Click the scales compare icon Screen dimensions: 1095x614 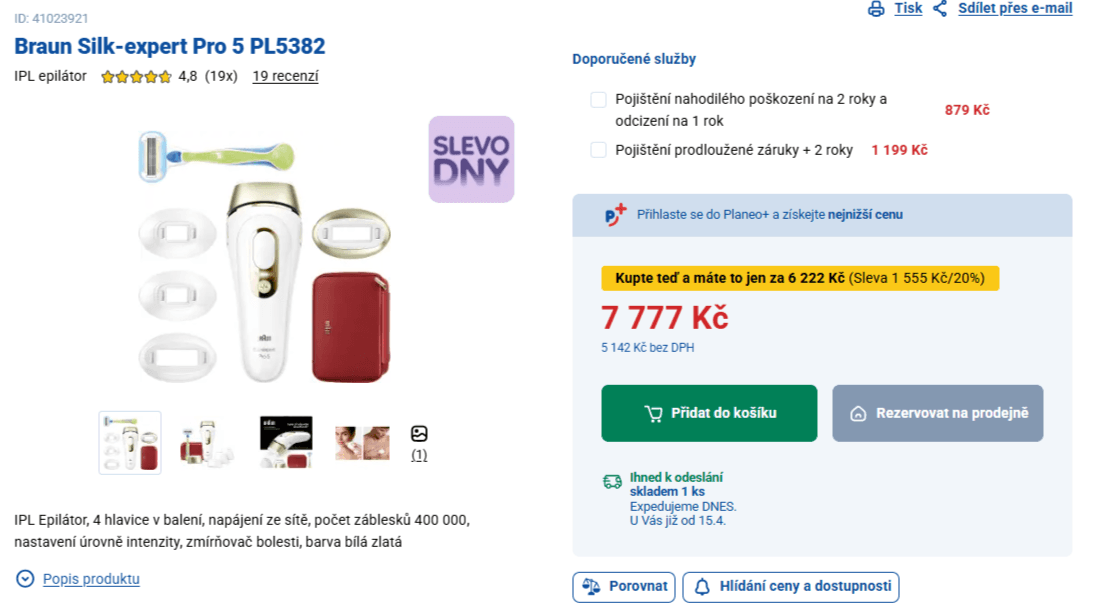pyautogui.click(x=592, y=587)
